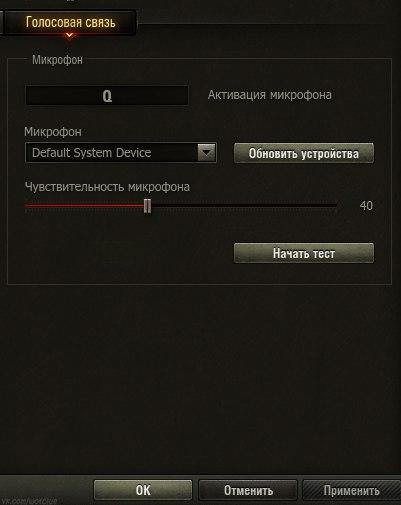Screen dimensions: 401x505
Task: Open the Голосовая связь tab
Action: [70, 22]
